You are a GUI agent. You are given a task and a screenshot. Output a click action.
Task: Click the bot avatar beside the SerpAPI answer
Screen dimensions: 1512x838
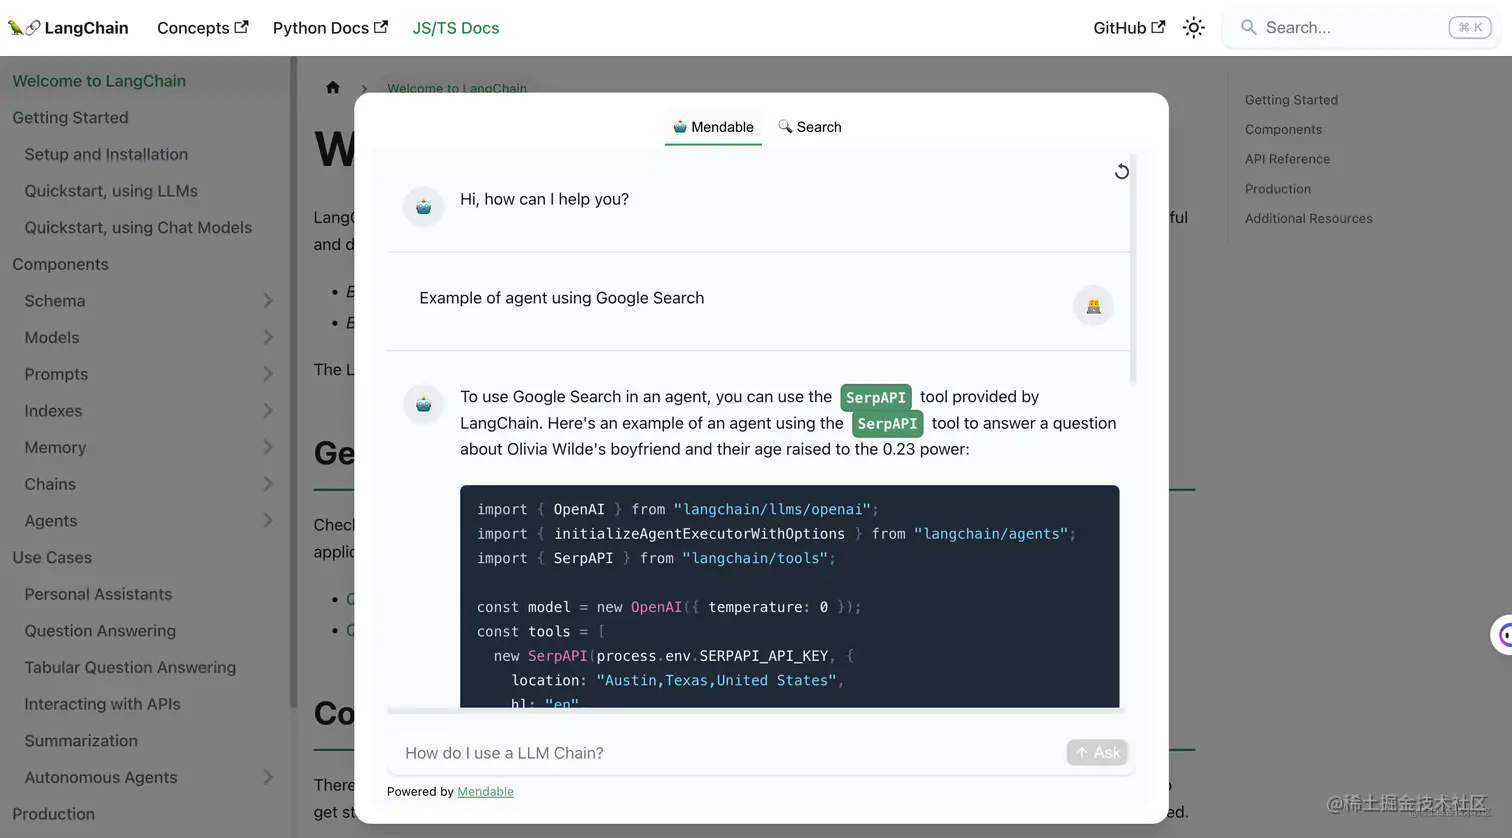[x=423, y=404]
